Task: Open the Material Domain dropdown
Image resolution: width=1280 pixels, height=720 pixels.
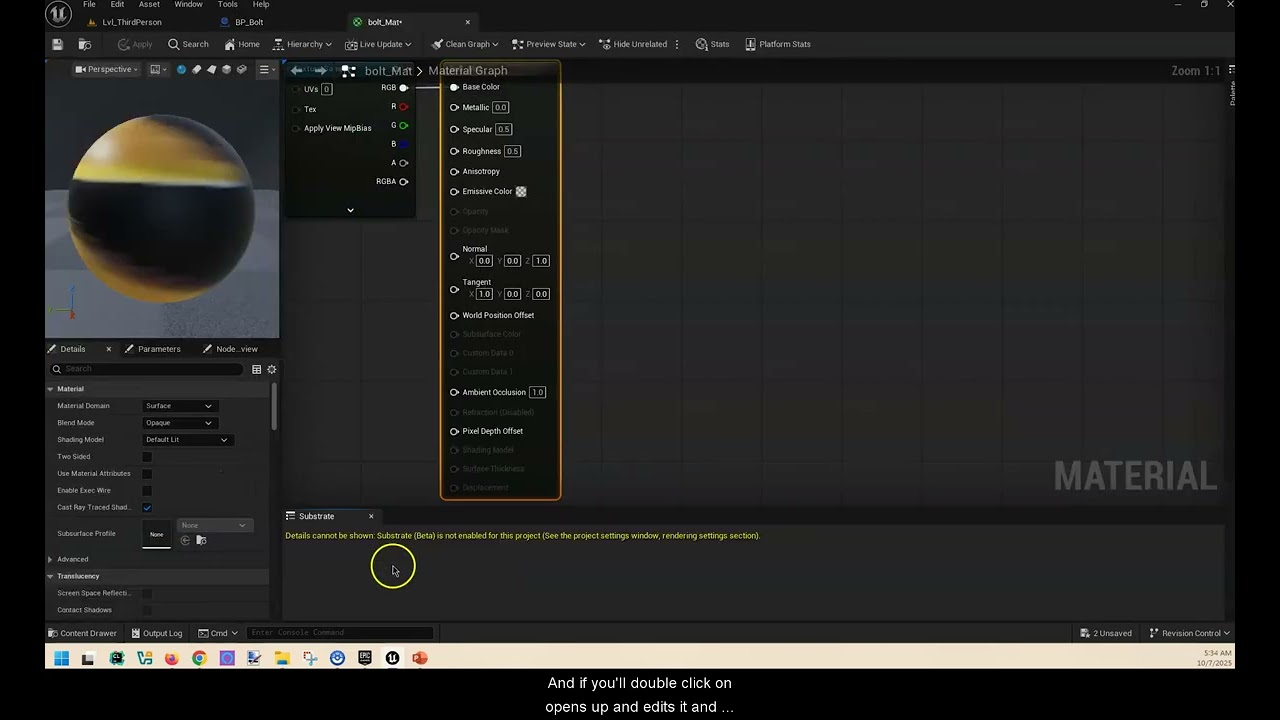Action: (x=178, y=406)
